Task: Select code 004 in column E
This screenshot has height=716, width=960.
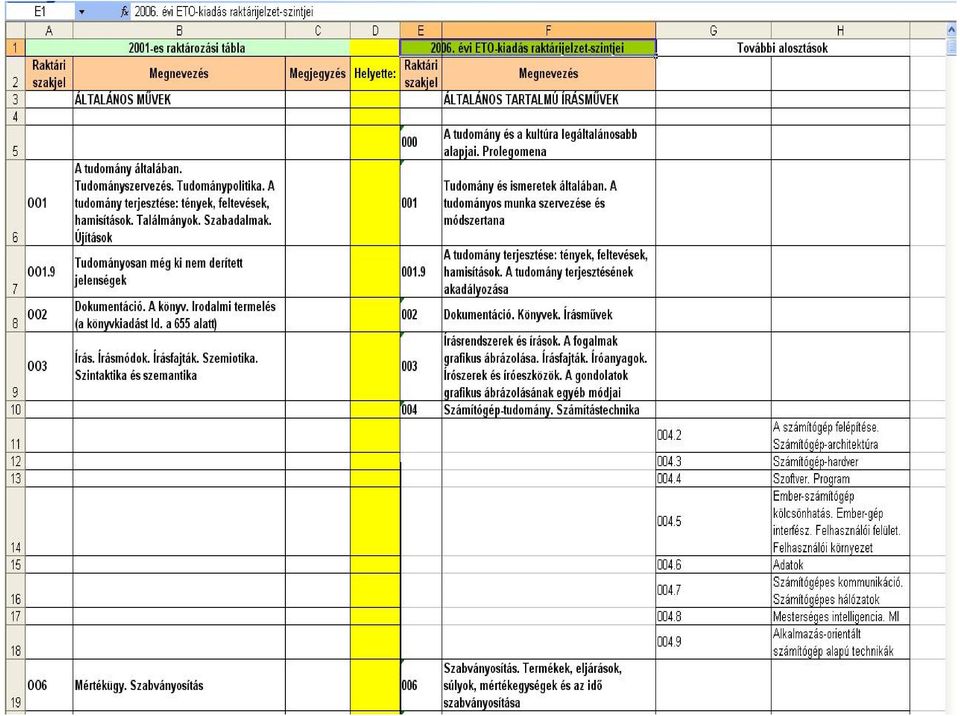Action: tap(421, 410)
